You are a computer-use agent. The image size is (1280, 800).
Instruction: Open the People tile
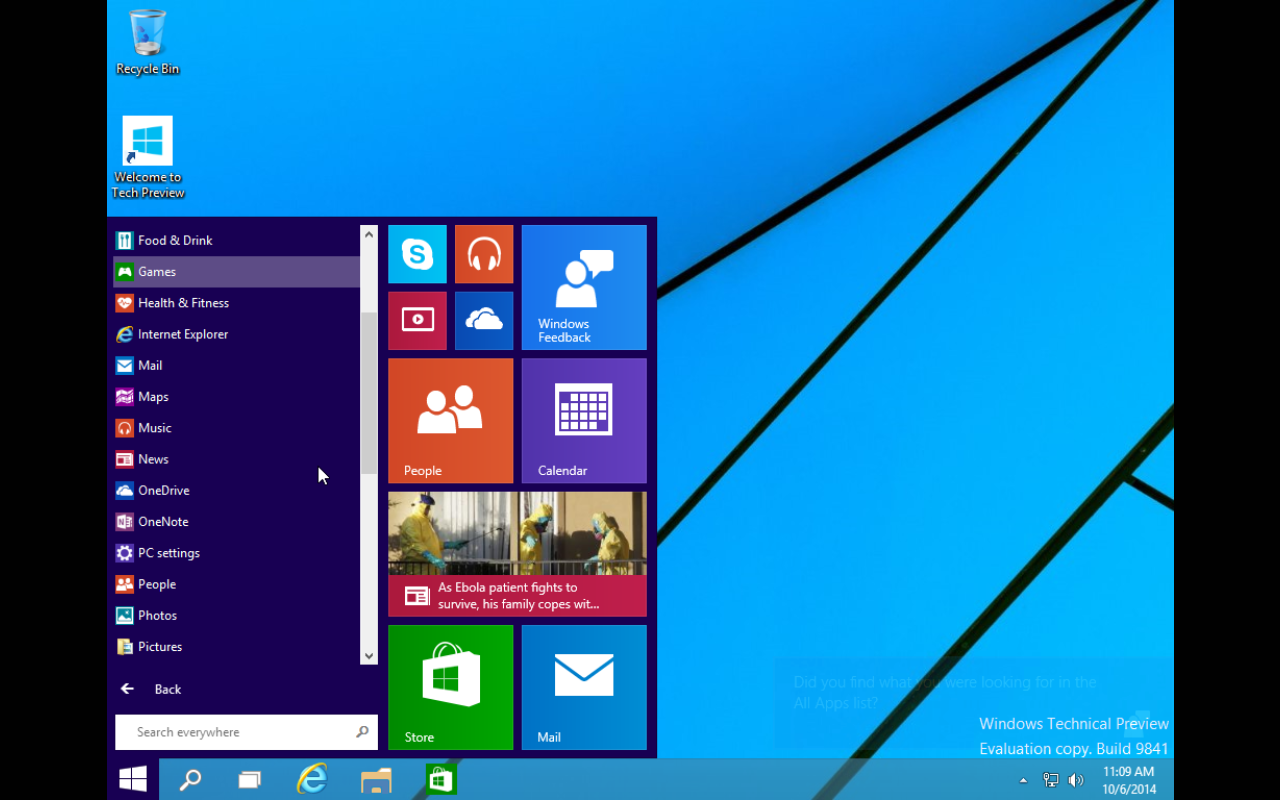point(451,421)
